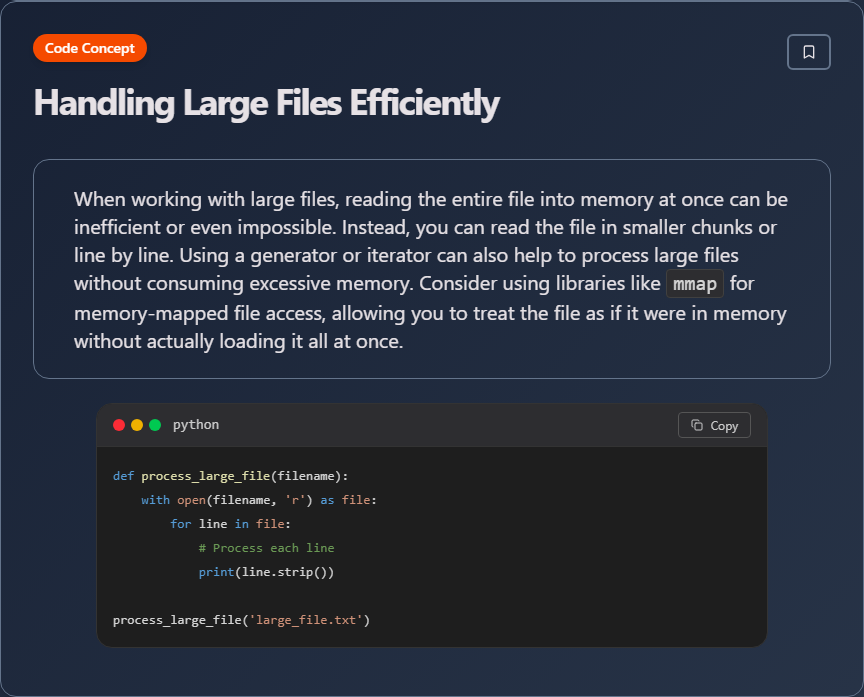Click the yellow traffic light dot

pyautogui.click(x=136, y=424)
